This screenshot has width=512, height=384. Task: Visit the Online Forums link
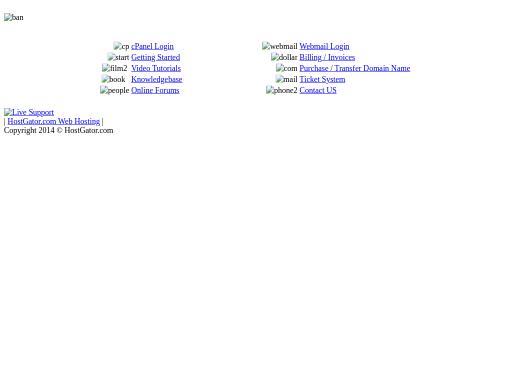point(155,90)
